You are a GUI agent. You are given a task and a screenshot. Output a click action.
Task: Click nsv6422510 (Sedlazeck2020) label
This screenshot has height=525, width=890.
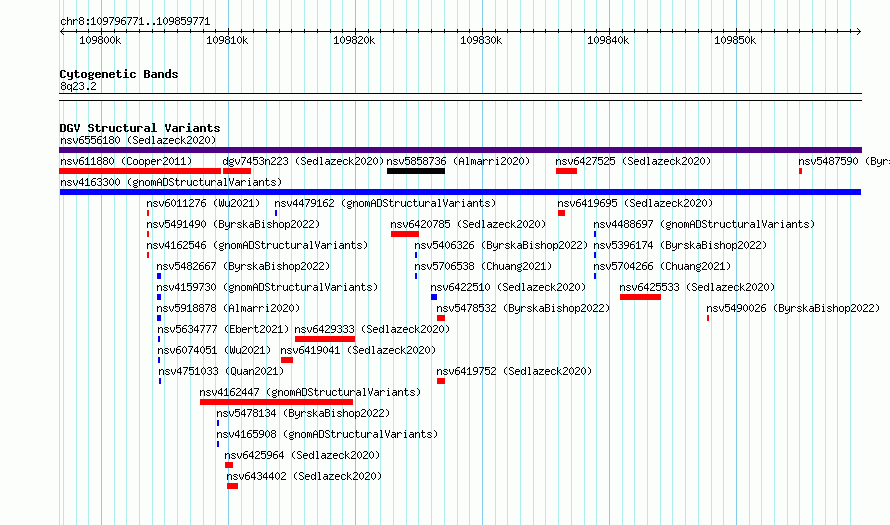point(508,287)
